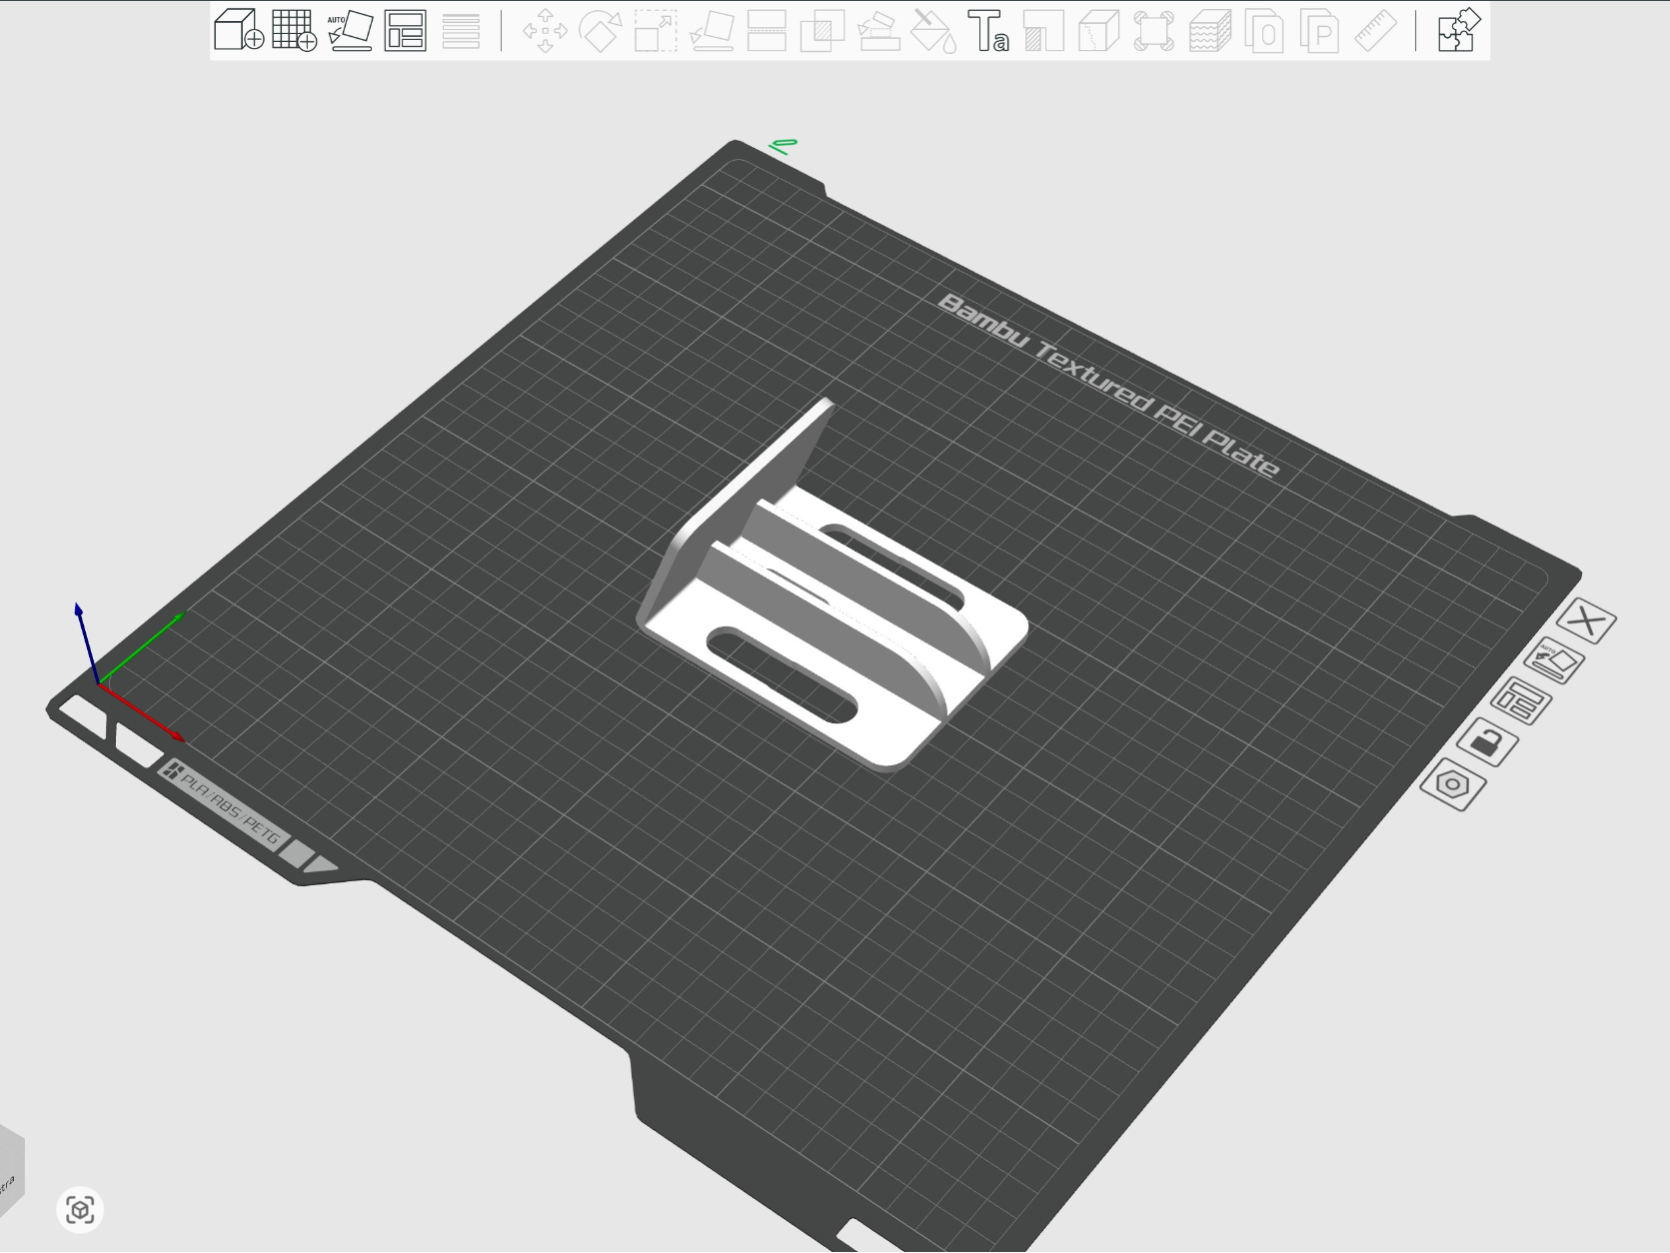Click the top toolbar Arrange all objects icon
Viewport: 1670px width, 1253px height.
point(406,30)
